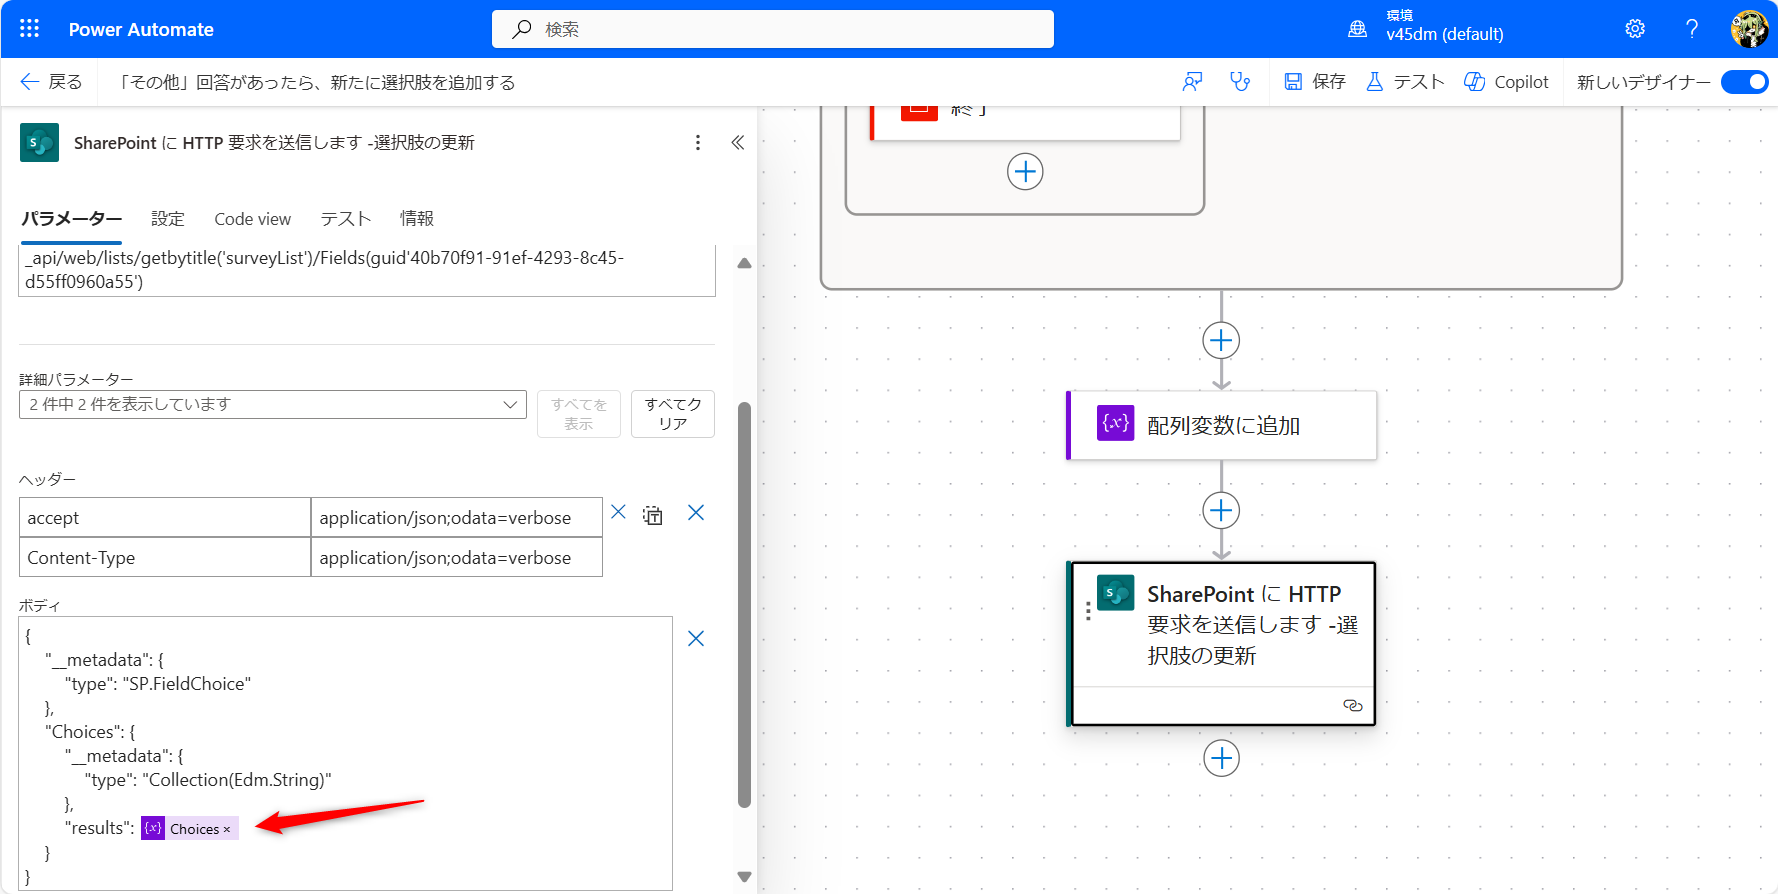Edit the accept header value field
This screenshot has height=894, width=1778.
point(457,517)
